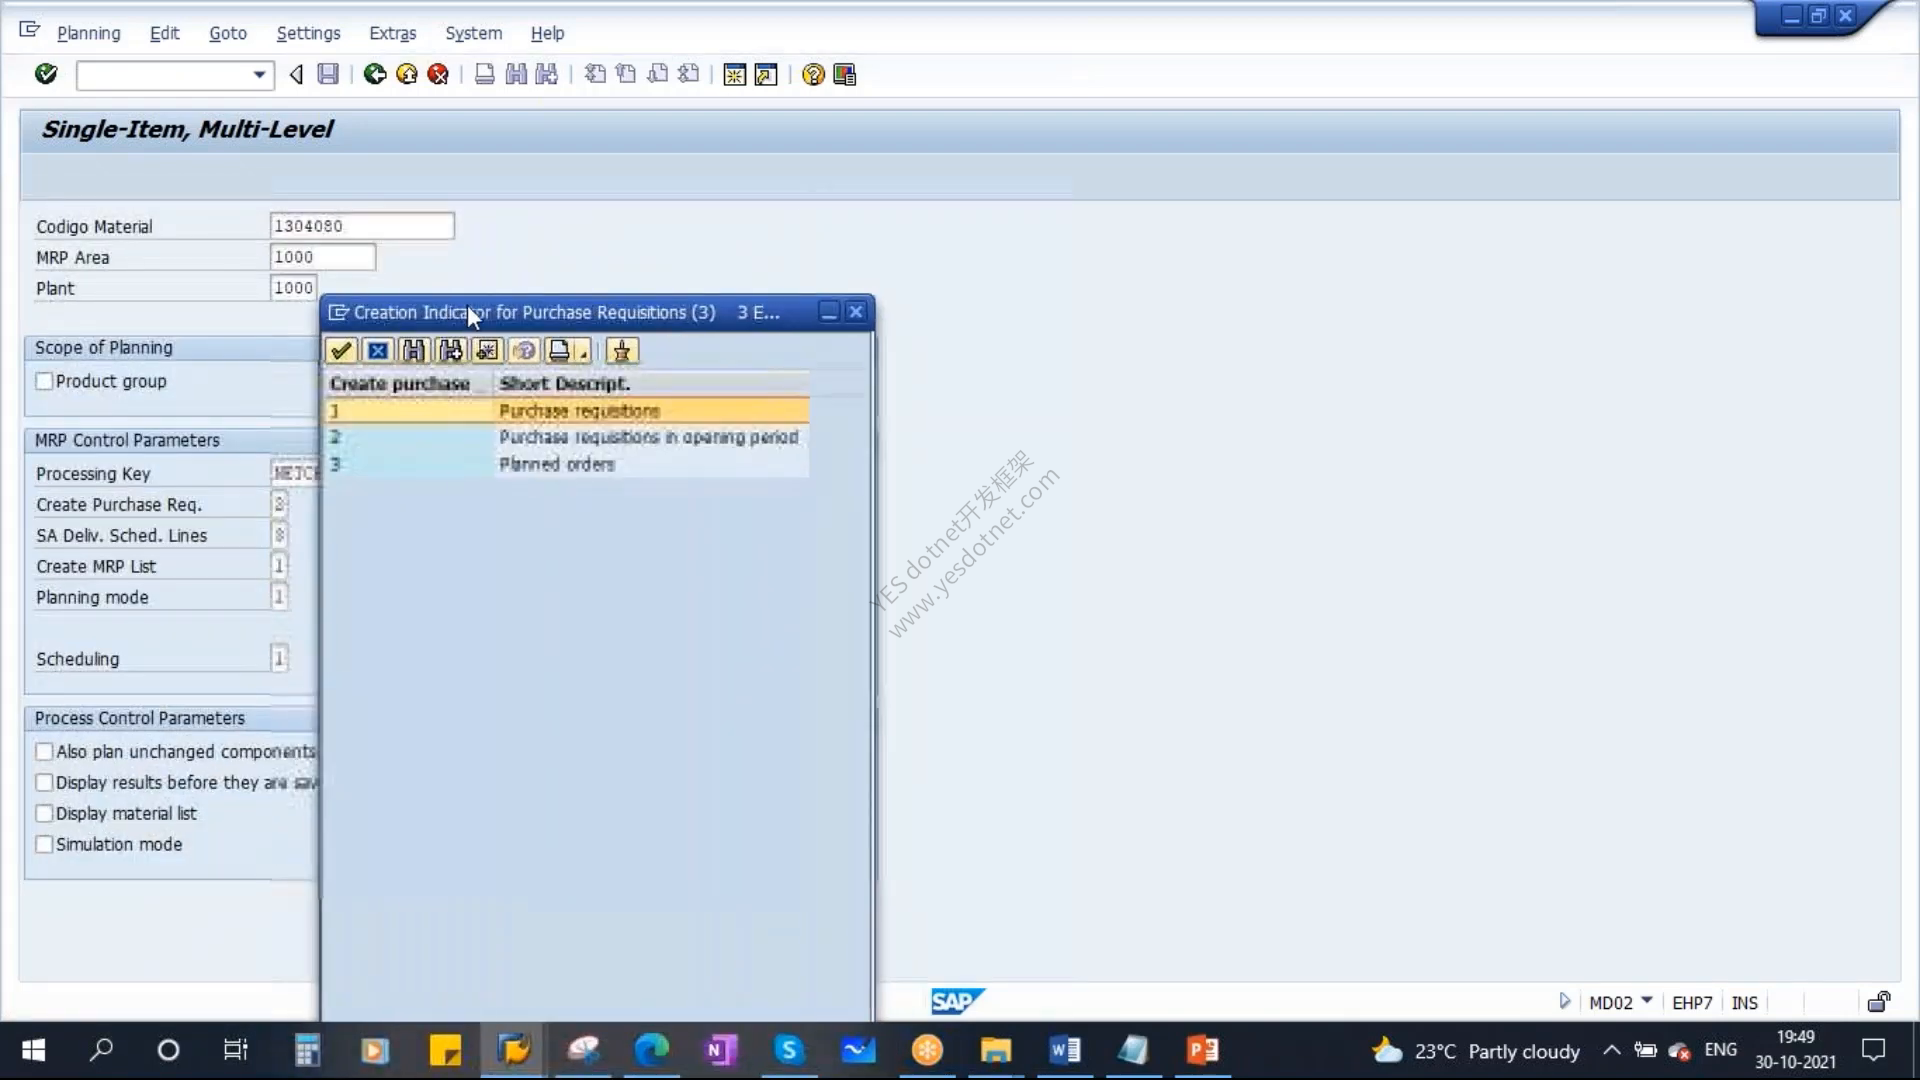Click the yellow Help question mark icon
This screenshot has width=1920, height=1080.
(813, 75)
